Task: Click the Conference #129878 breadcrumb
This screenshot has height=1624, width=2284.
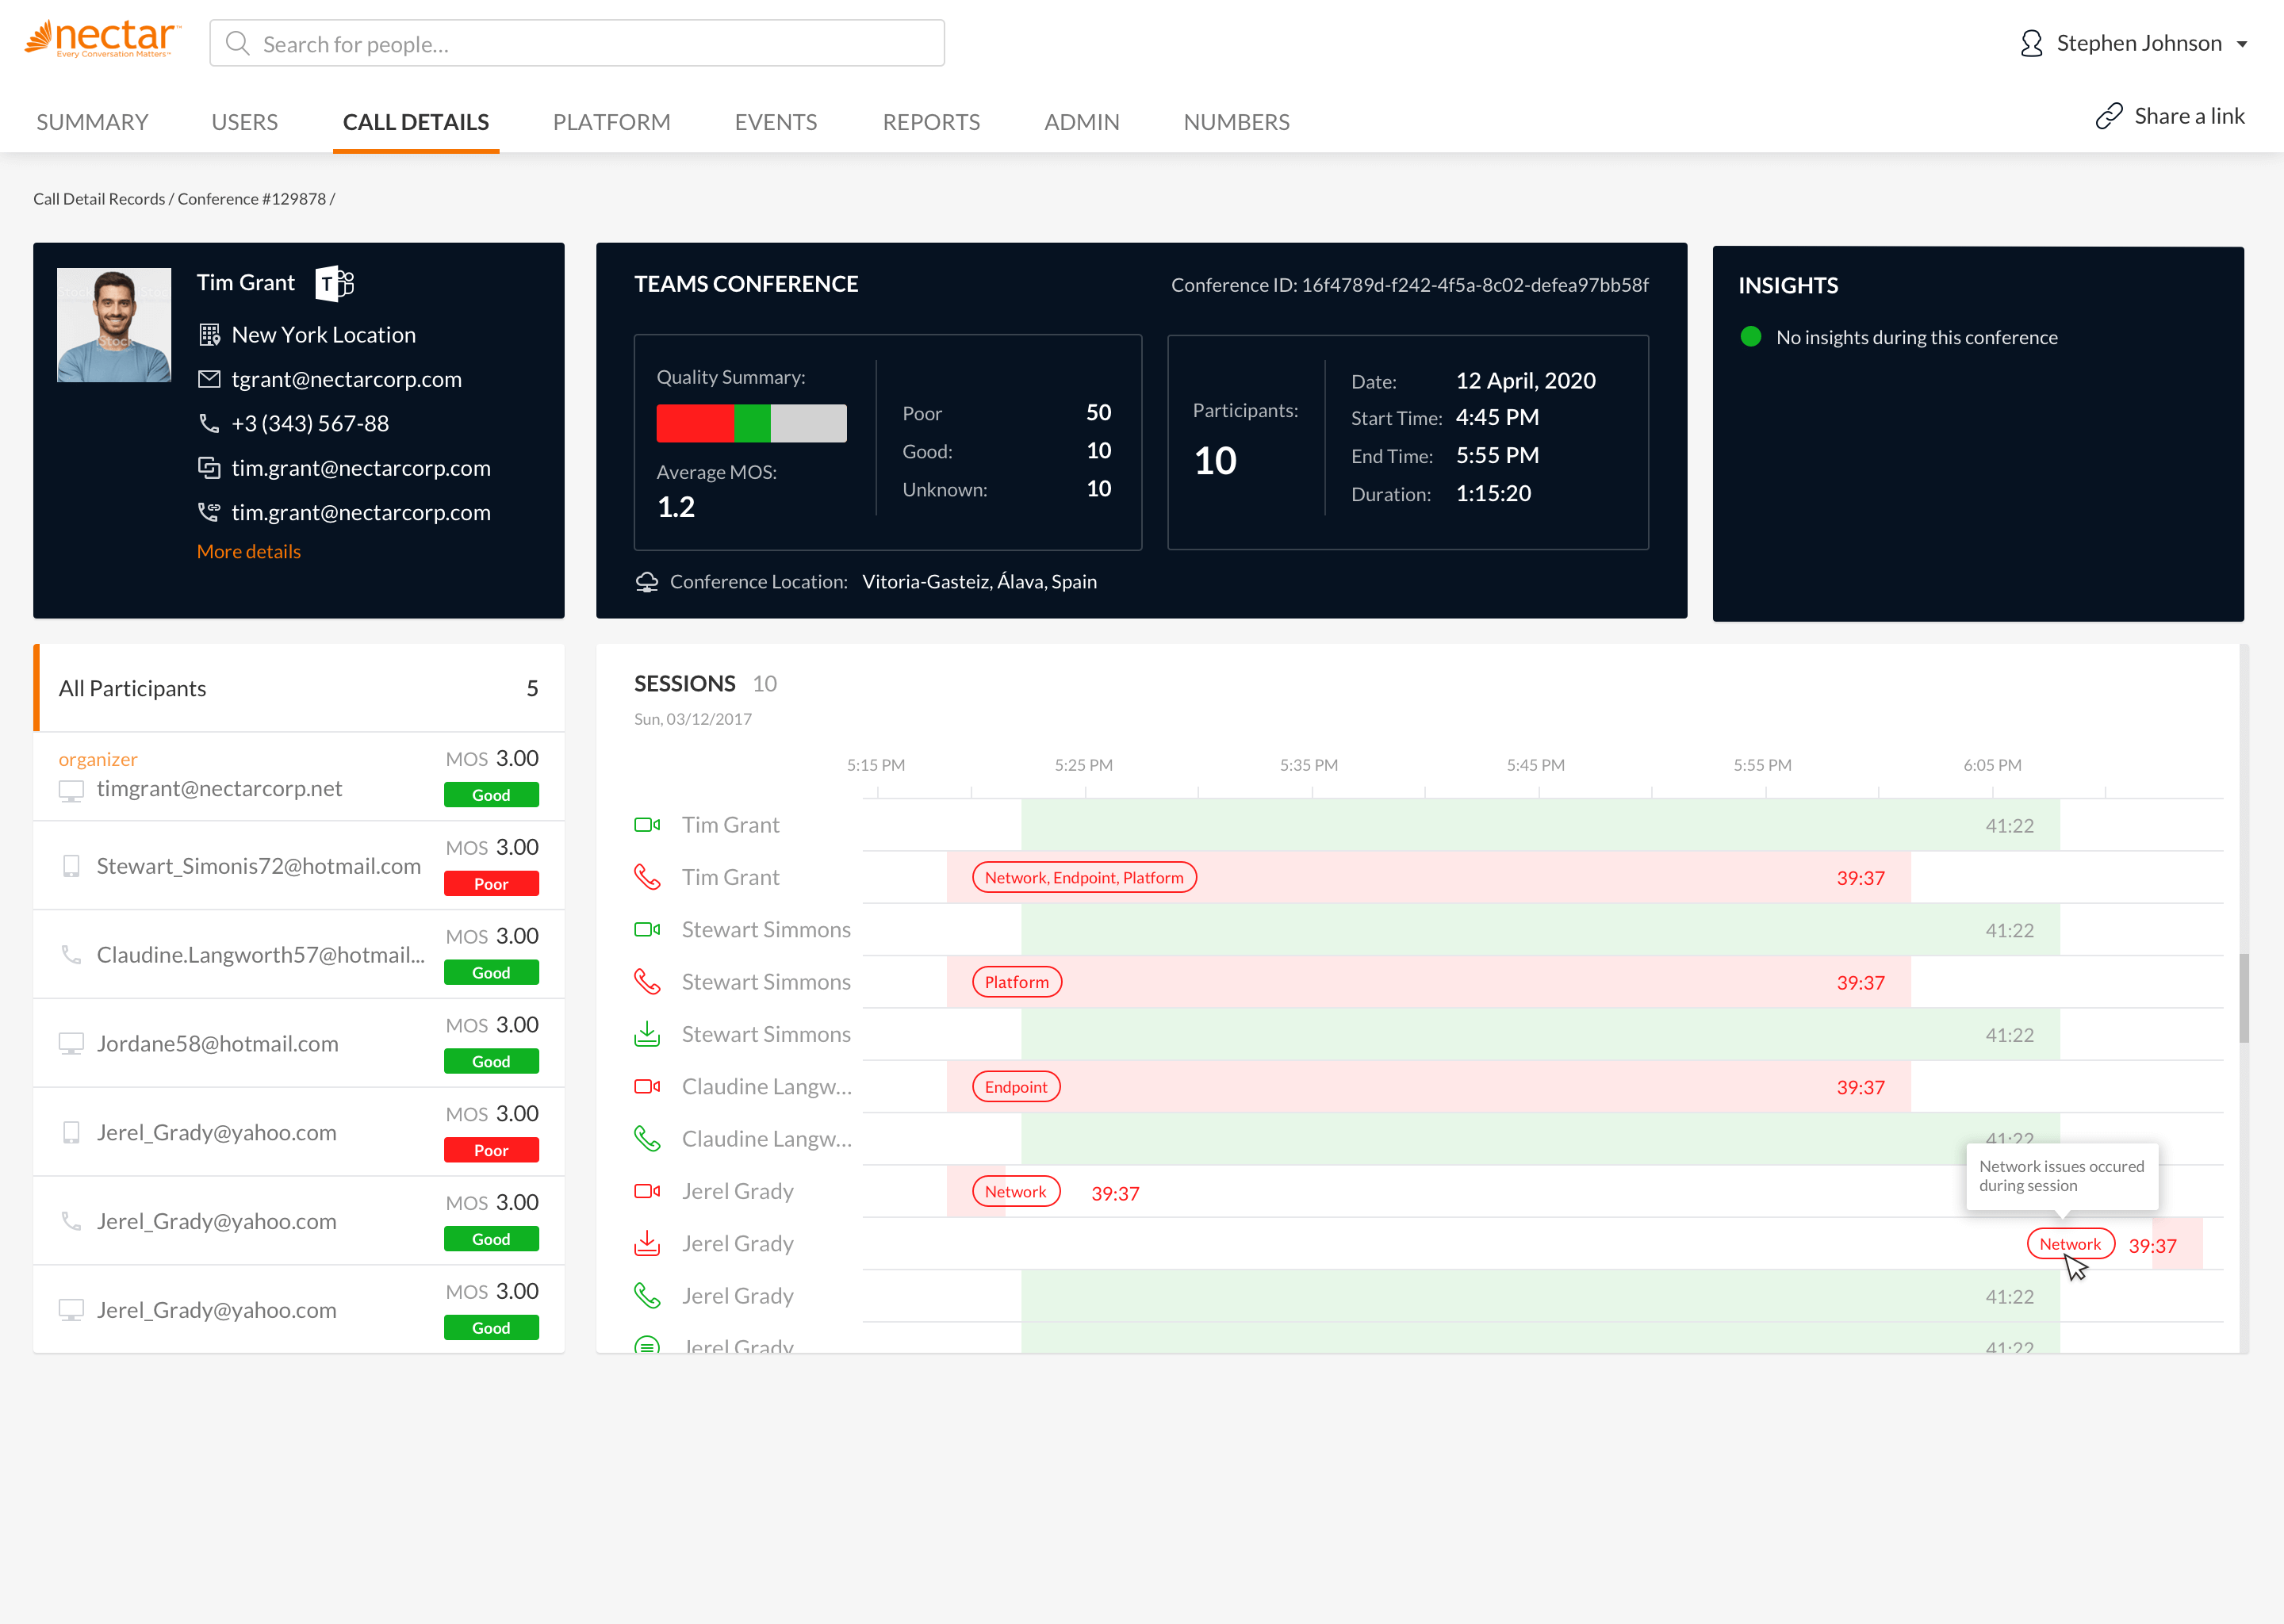Action: coord(252,199)
